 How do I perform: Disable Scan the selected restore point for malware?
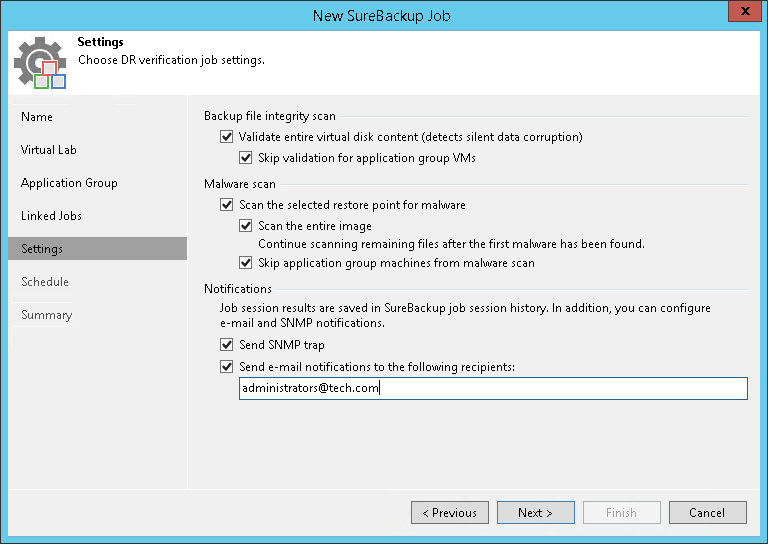[x=226, y=205]
